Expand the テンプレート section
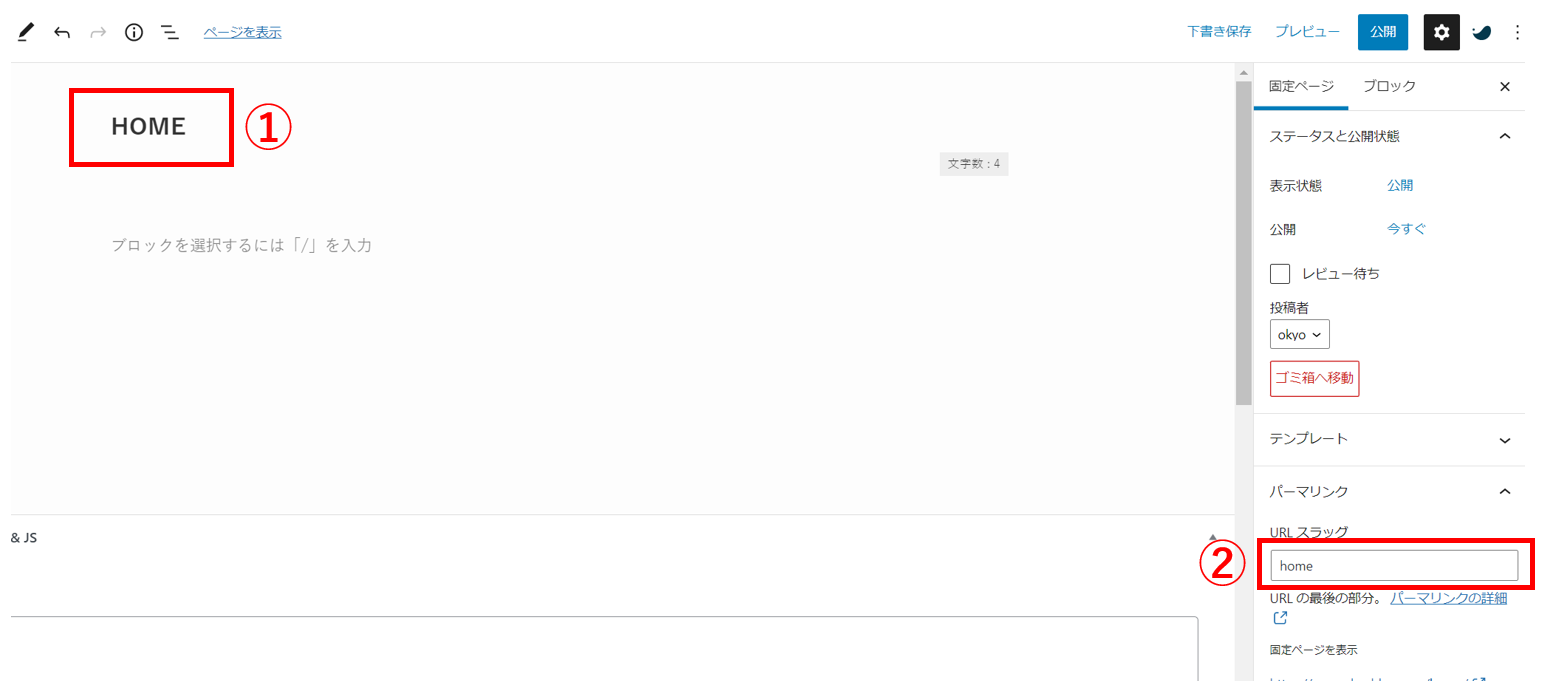The height and width of the screenshot is (681, 1552). (1505, 440)
